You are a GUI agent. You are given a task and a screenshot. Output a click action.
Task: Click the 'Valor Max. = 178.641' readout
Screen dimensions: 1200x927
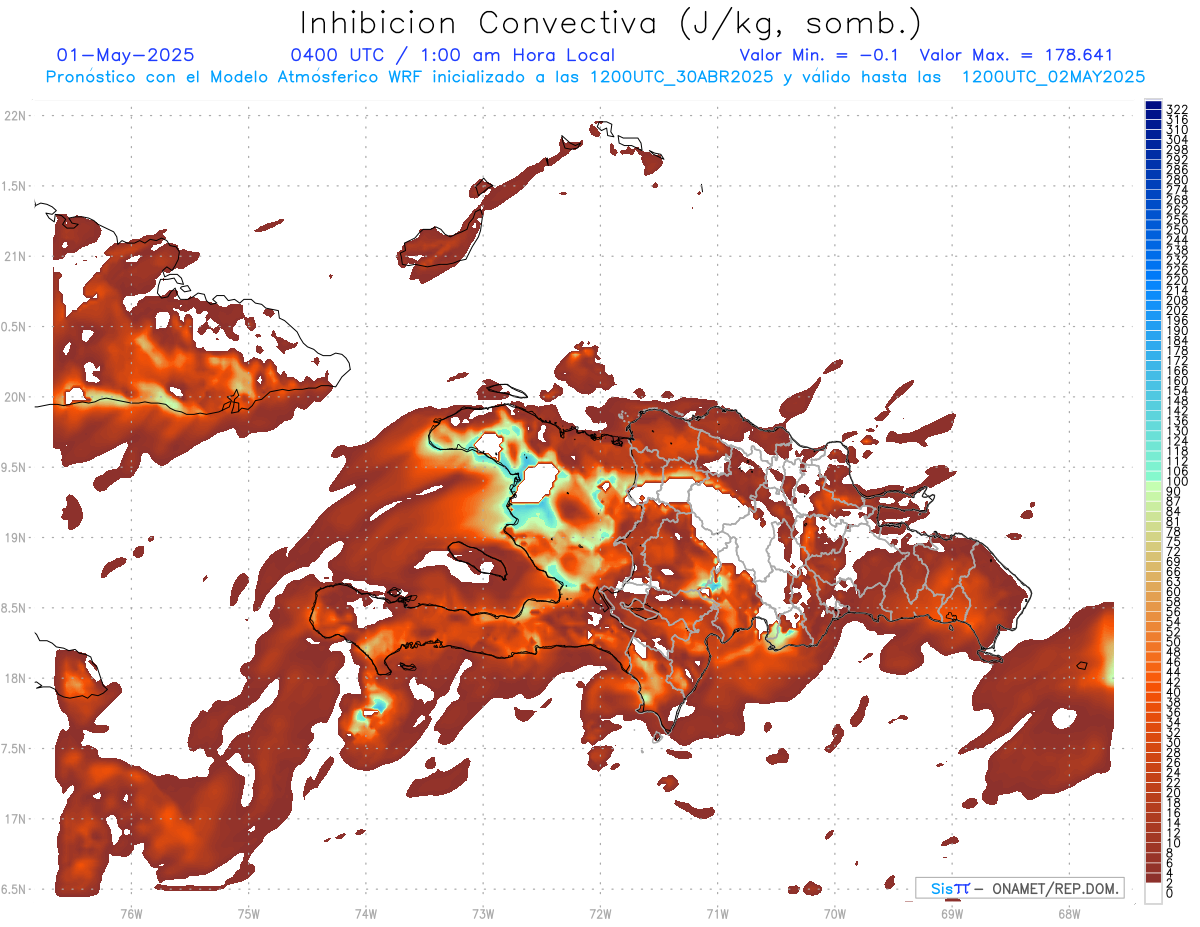click(1016, 55)
